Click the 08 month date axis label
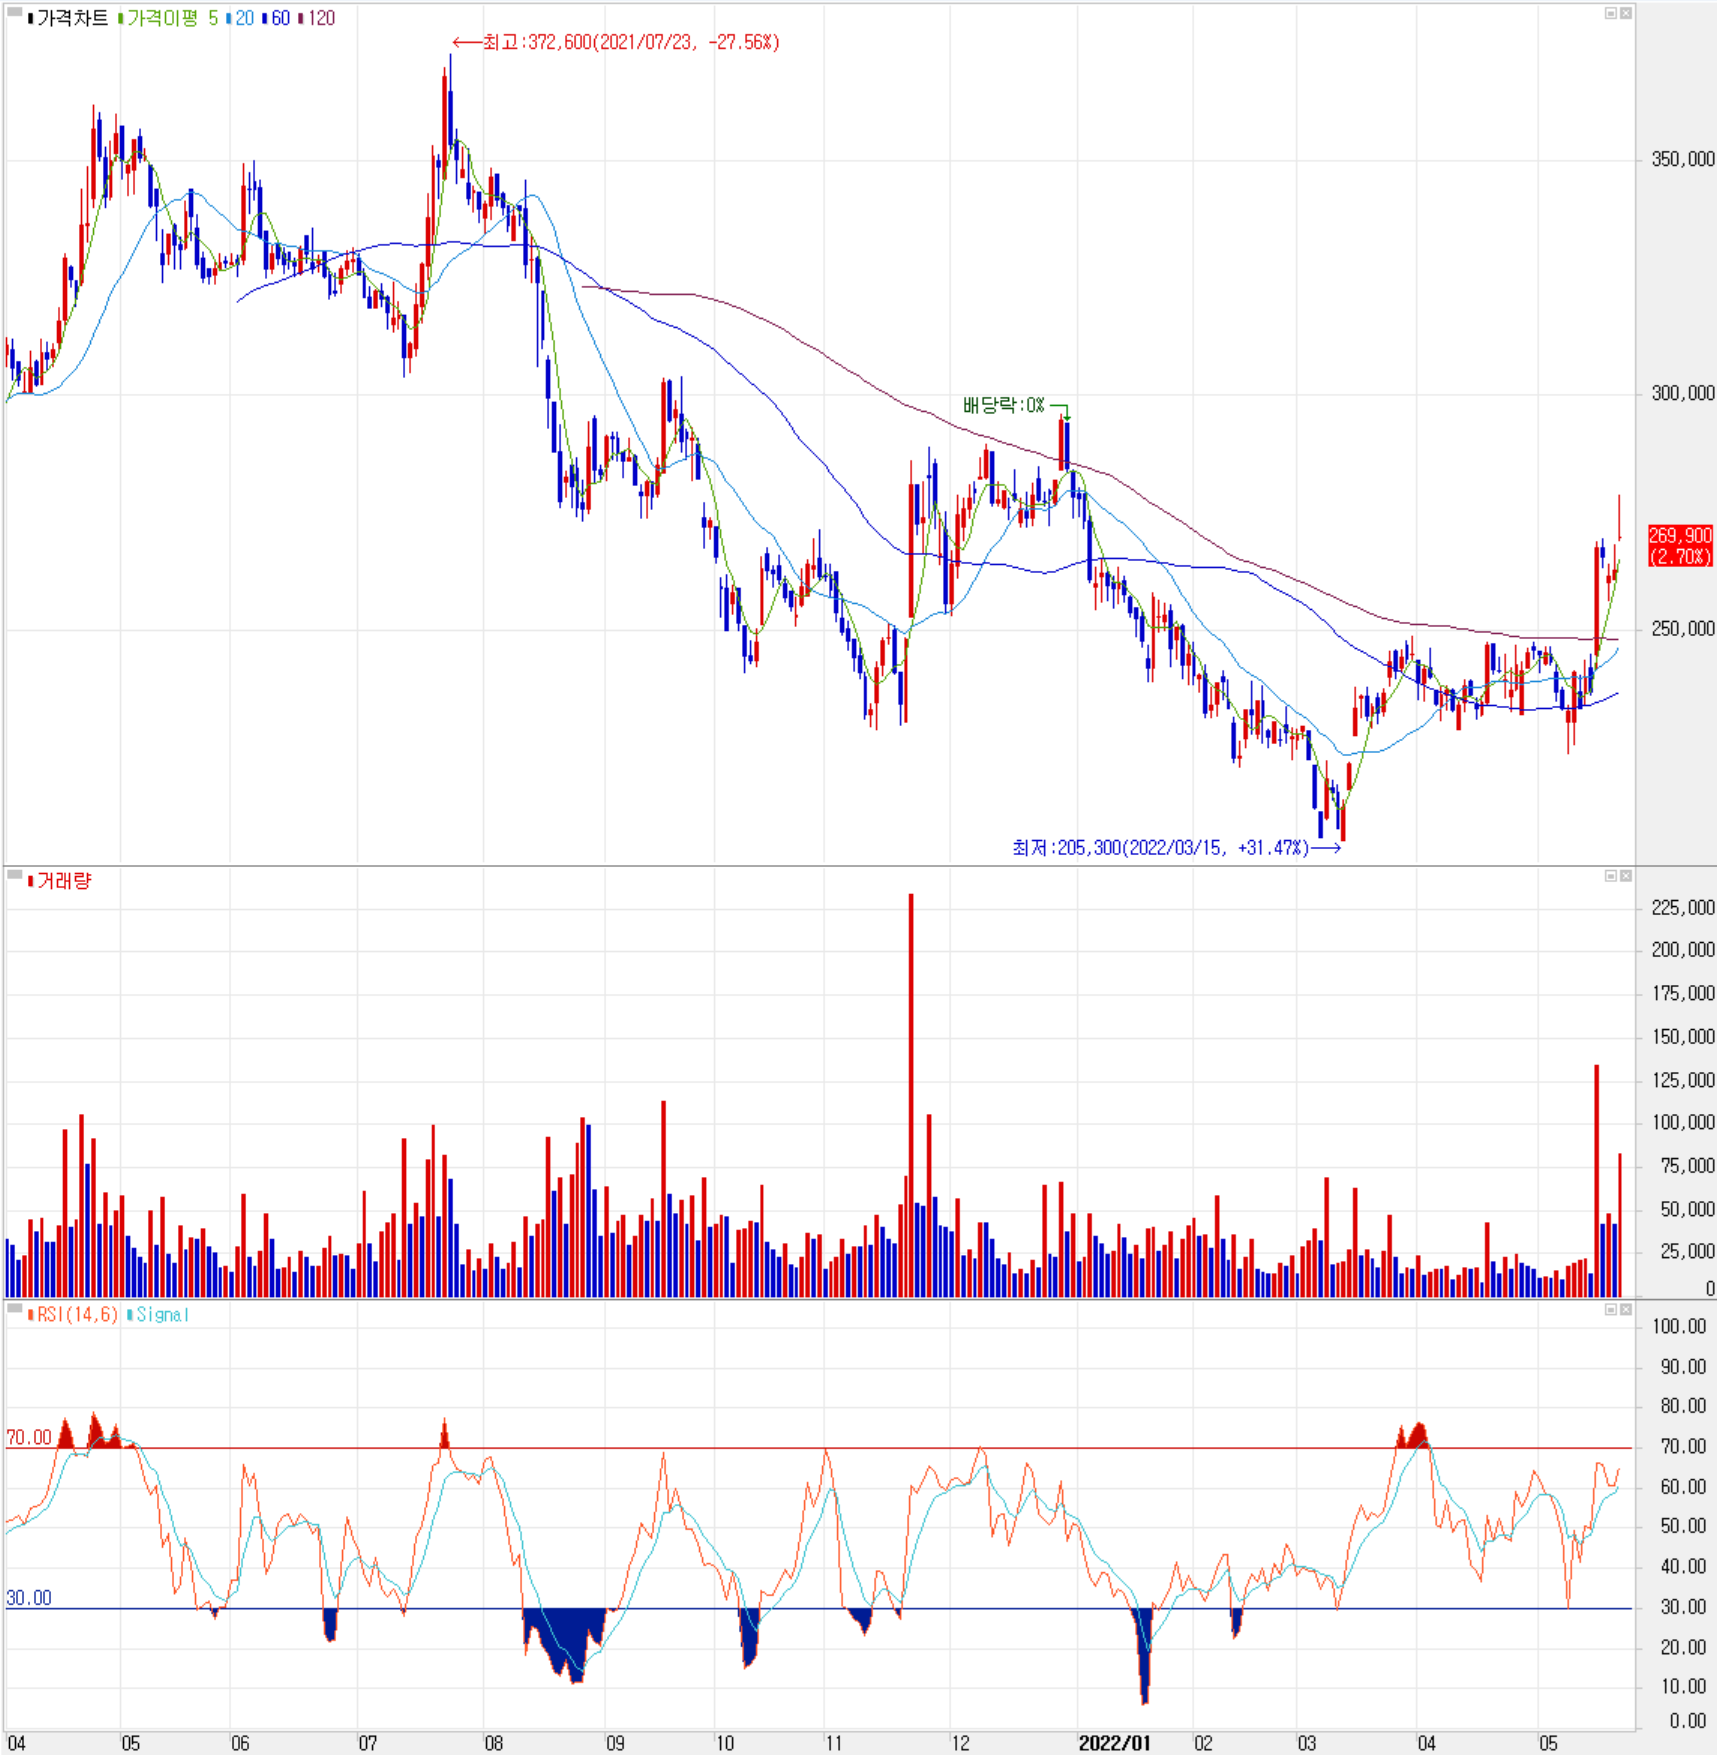The image size is (1717, 1755). [x=494, y=1743]
